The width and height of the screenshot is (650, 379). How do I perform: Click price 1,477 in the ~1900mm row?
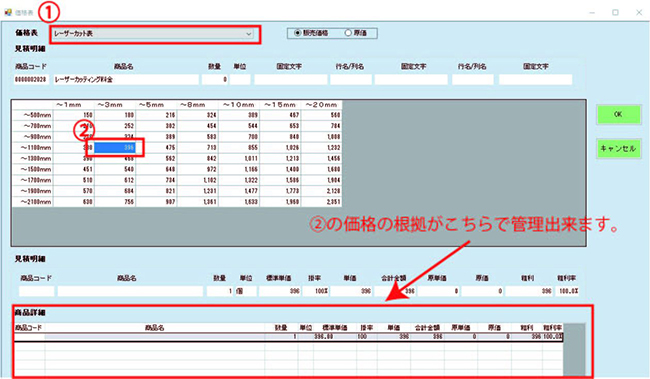coord(239,191)
